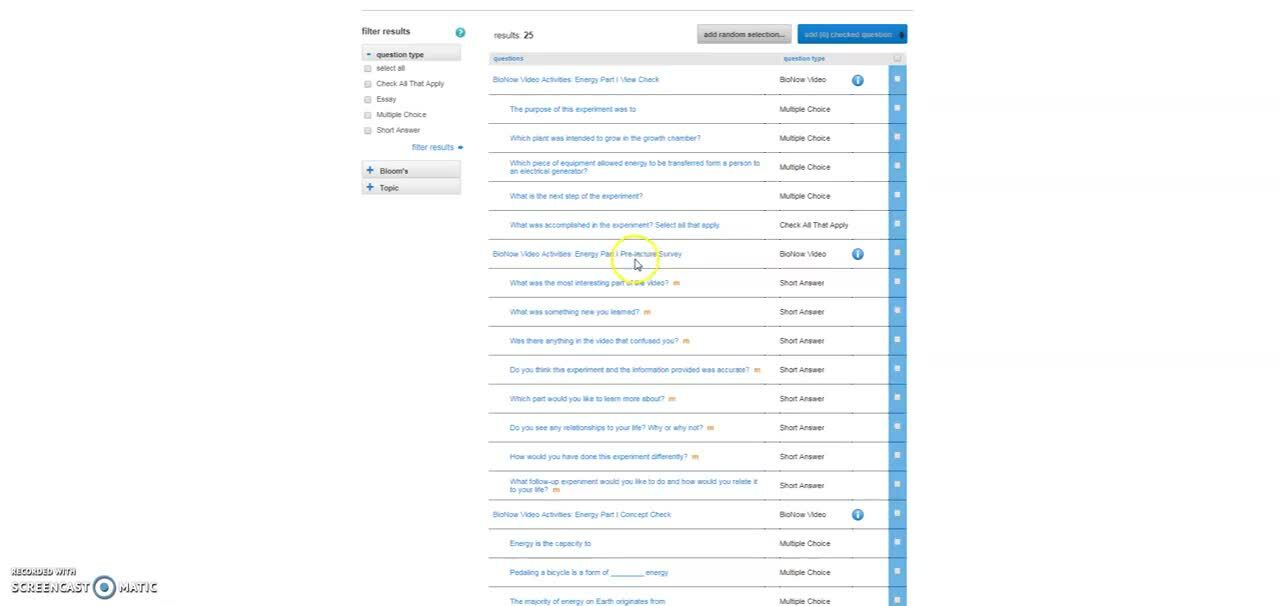Collapse the question type filter section

pyautogui.click(x=369, y=55)
